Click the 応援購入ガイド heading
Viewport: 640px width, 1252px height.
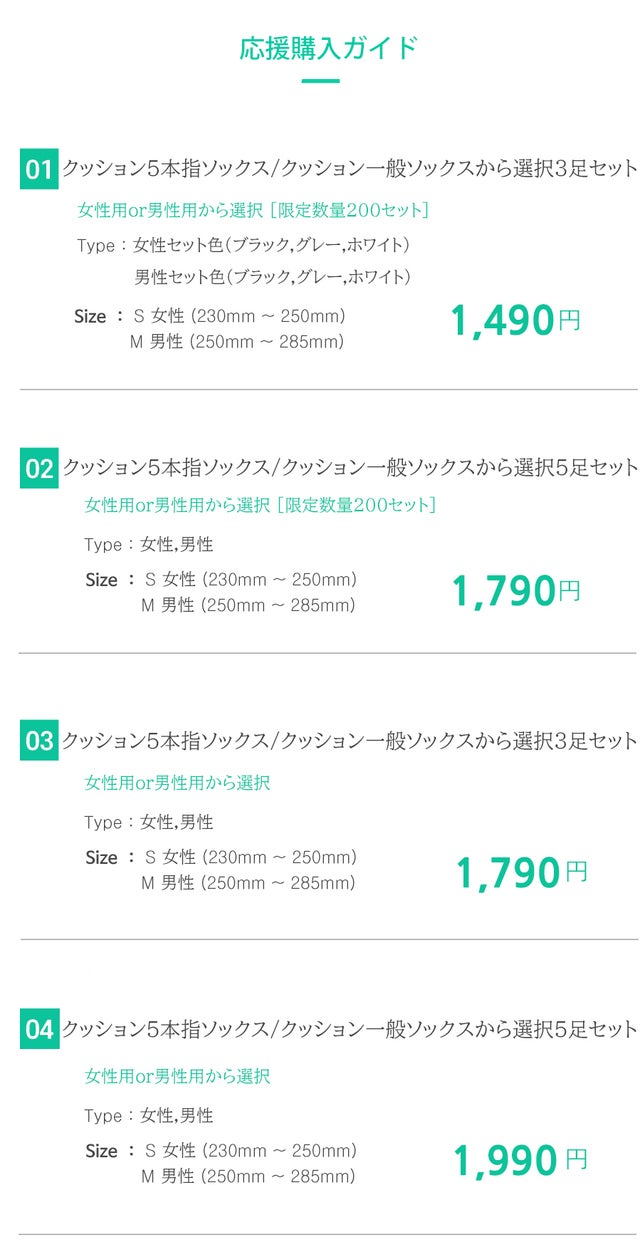pos(329,48)
